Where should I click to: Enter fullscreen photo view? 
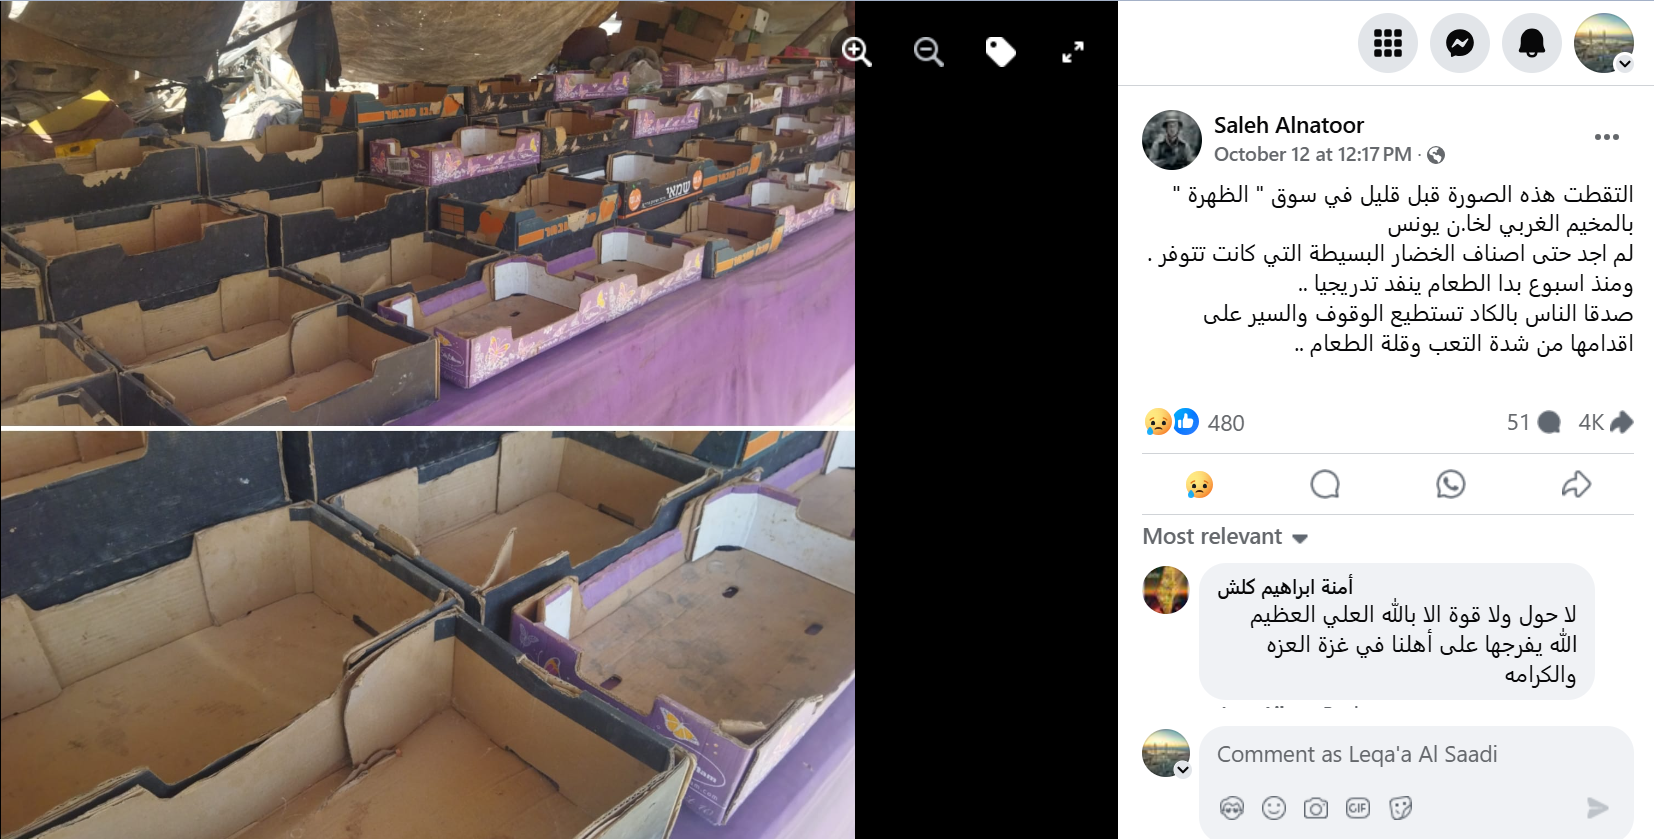point(1072,51)
